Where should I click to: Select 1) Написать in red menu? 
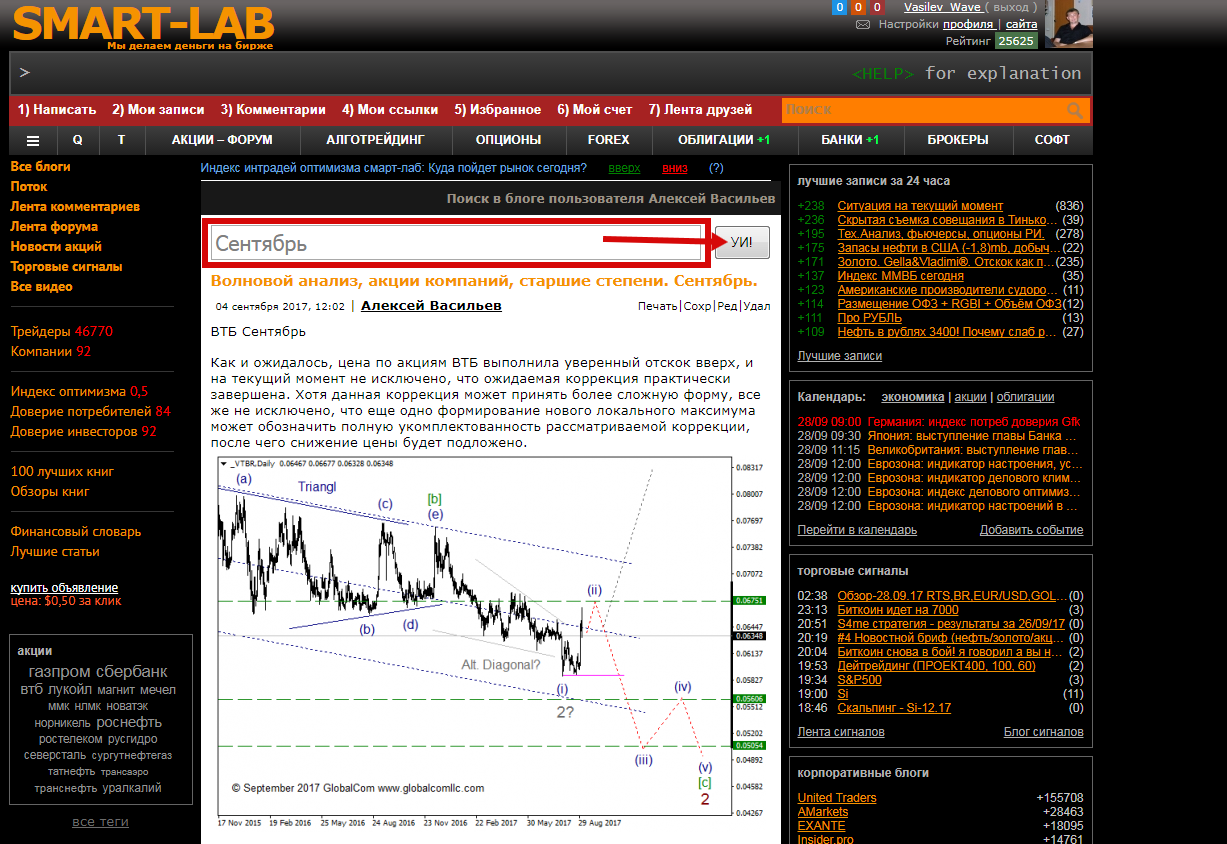point(57,110)
